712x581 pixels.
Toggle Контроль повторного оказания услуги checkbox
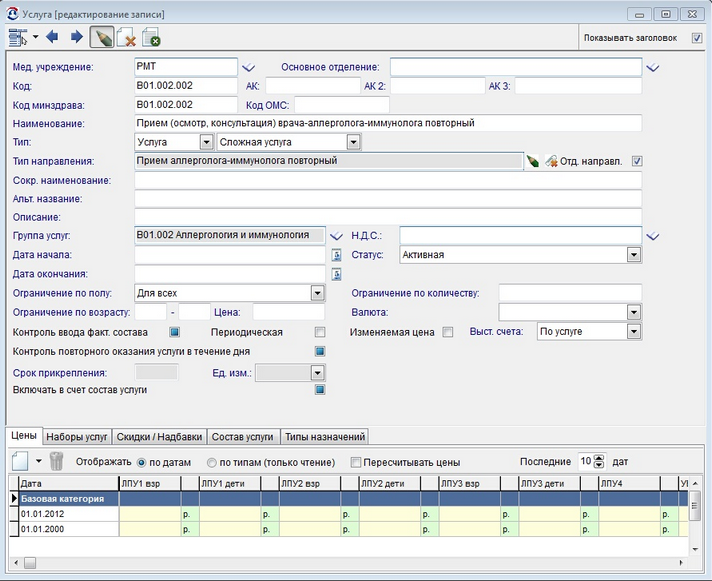coord(320,351)
